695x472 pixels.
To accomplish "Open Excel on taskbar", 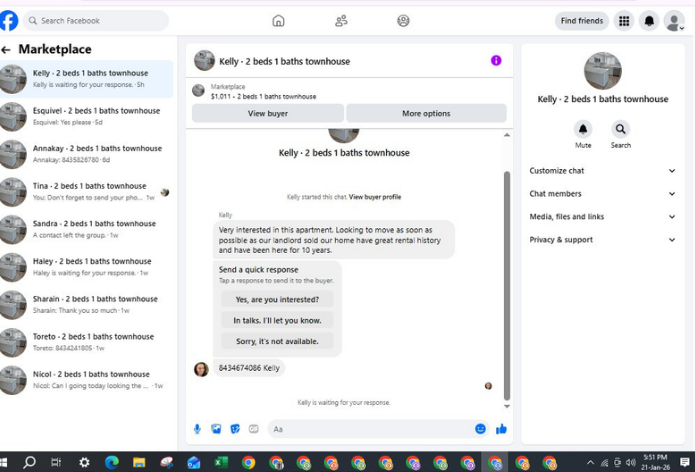I will point(221,463).
